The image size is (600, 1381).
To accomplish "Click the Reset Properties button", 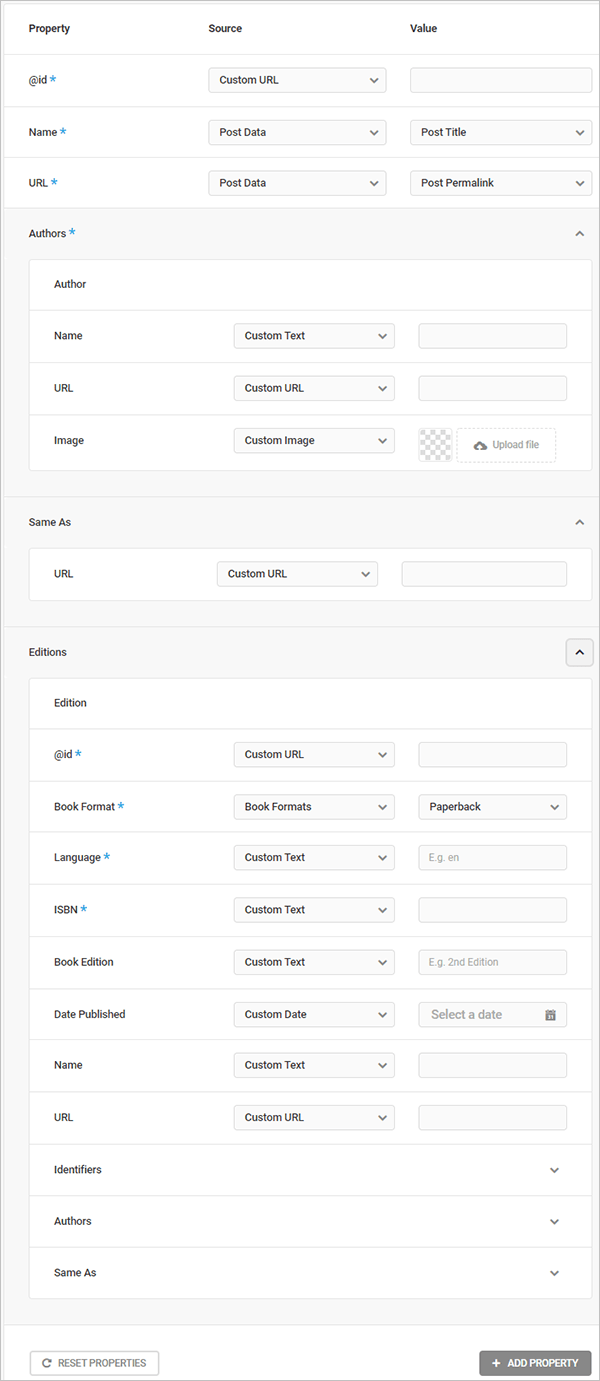I will click(x=94, y=1363).
